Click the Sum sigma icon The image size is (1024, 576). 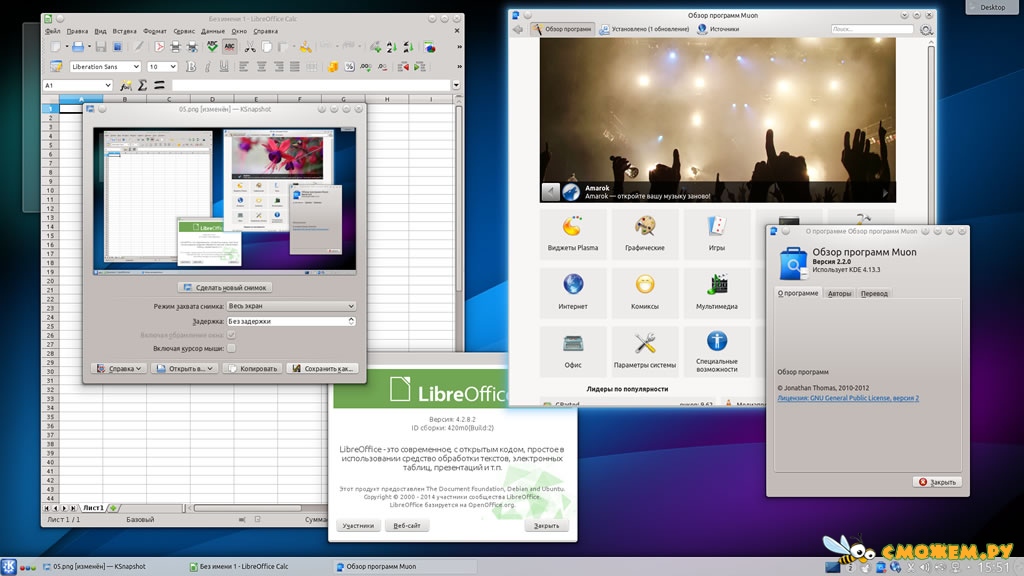click(142, 85)
